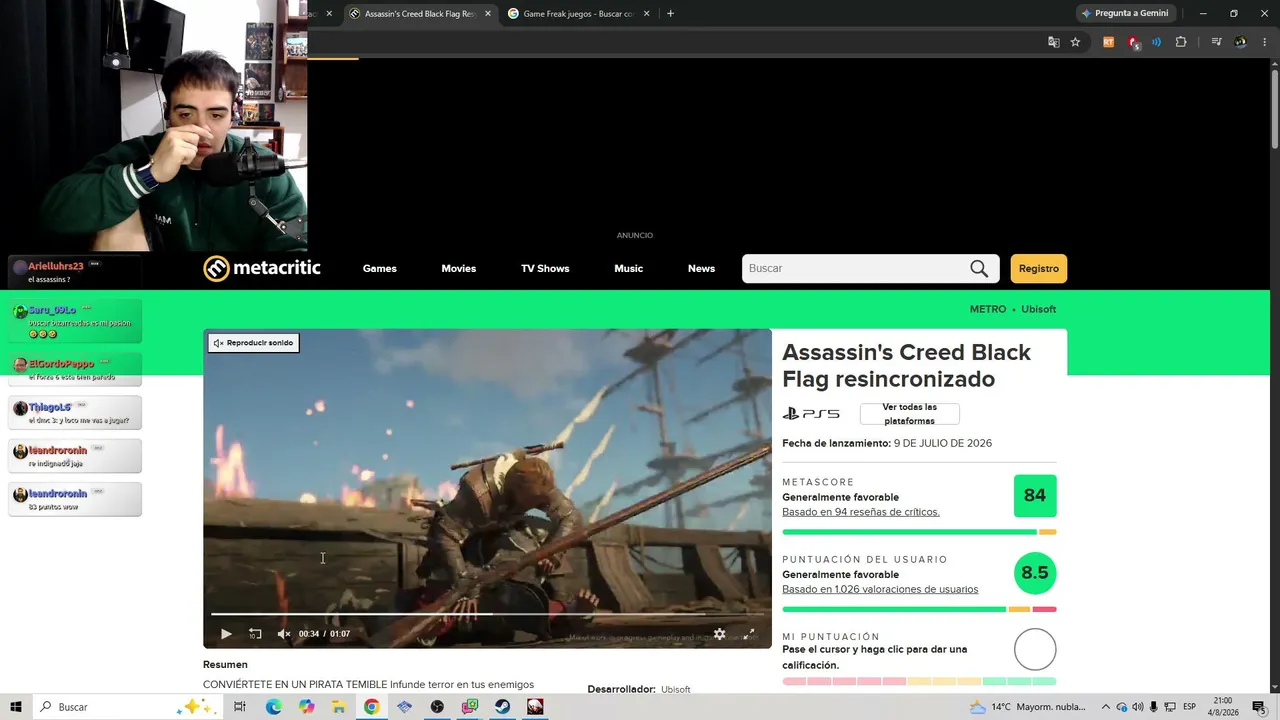
Task: Close the Assassin's Creed Black Flag tab
Action: (x=488, y=14)
